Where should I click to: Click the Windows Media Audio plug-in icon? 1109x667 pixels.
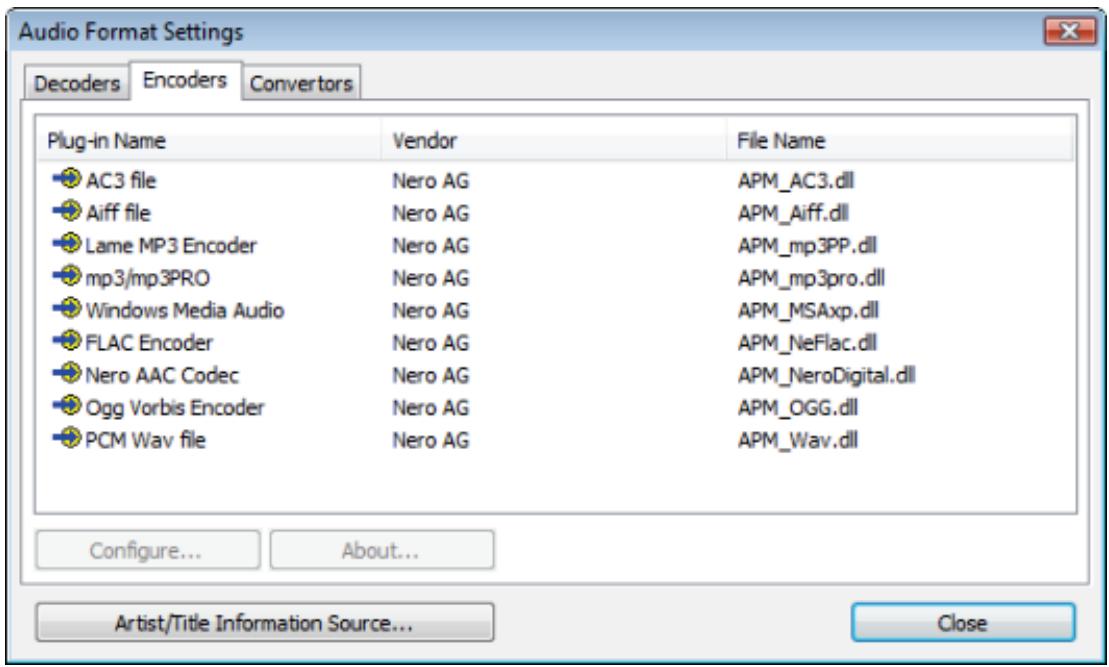coord(67,309)
